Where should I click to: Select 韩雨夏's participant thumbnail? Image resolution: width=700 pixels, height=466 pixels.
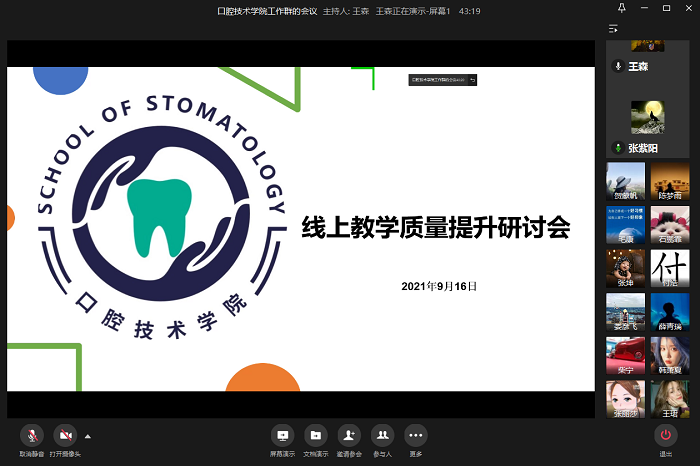pos(670,356)
